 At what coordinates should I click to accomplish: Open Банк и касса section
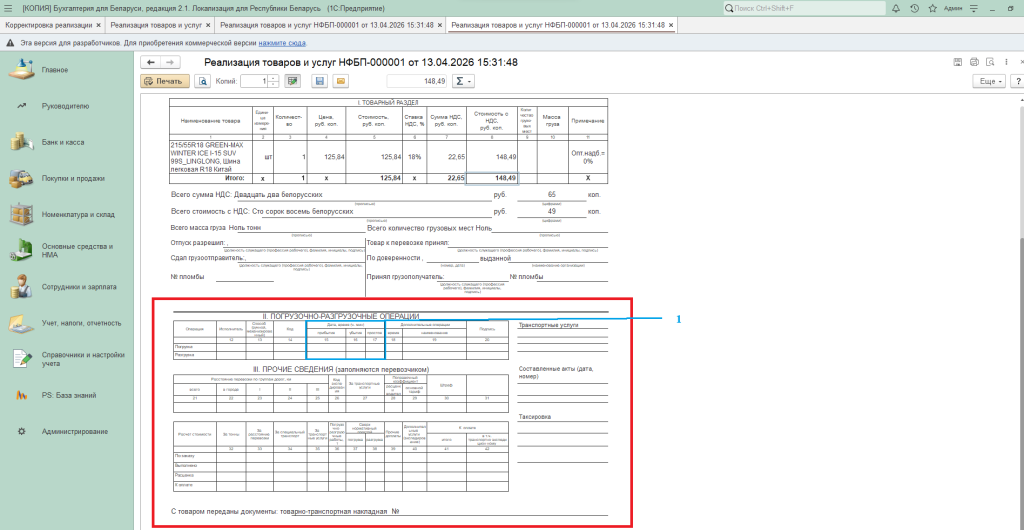pos(62,143)
